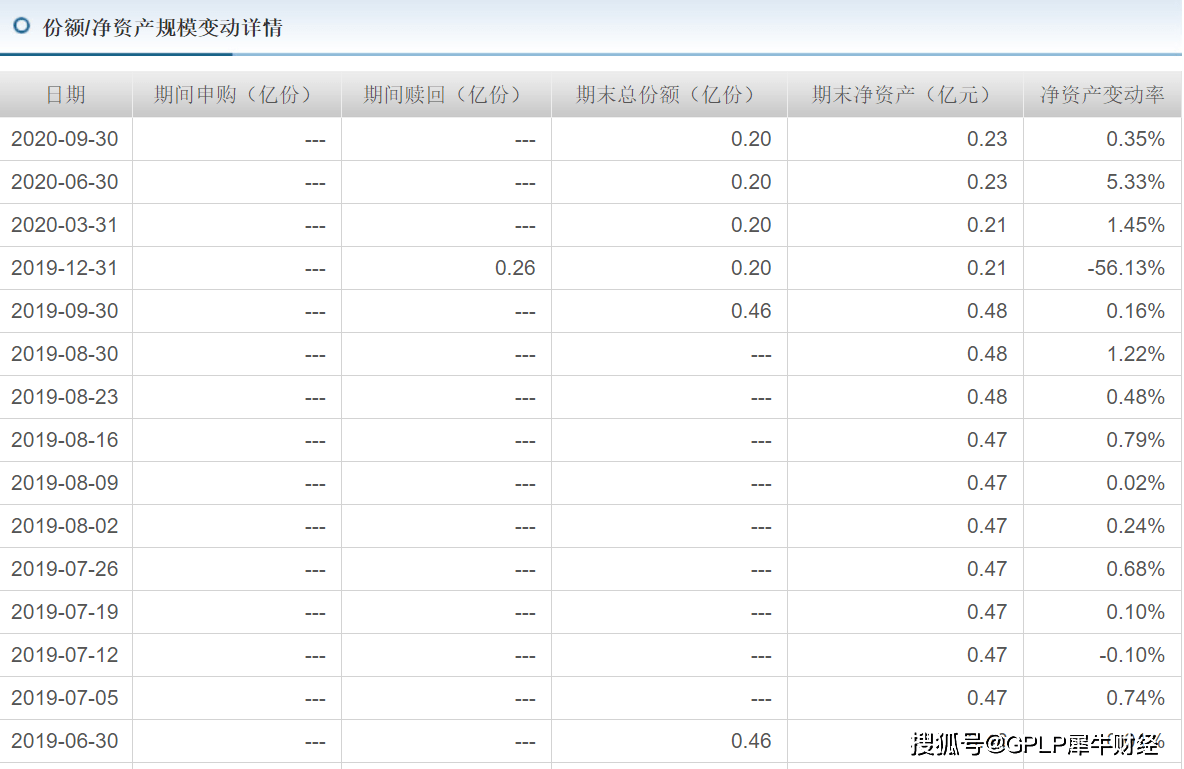The height and width of the screenshot is (769, 1184).
Task: Select the 净资产变动率 column header
Action: 1102,94
